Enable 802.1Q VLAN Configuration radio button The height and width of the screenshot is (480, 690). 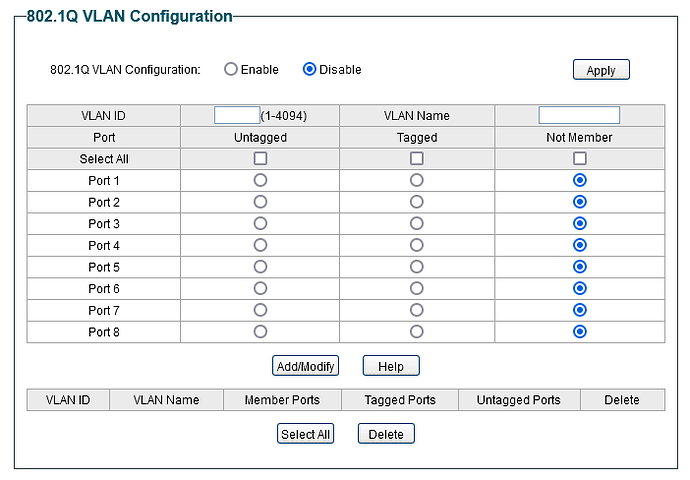[231, 69]
